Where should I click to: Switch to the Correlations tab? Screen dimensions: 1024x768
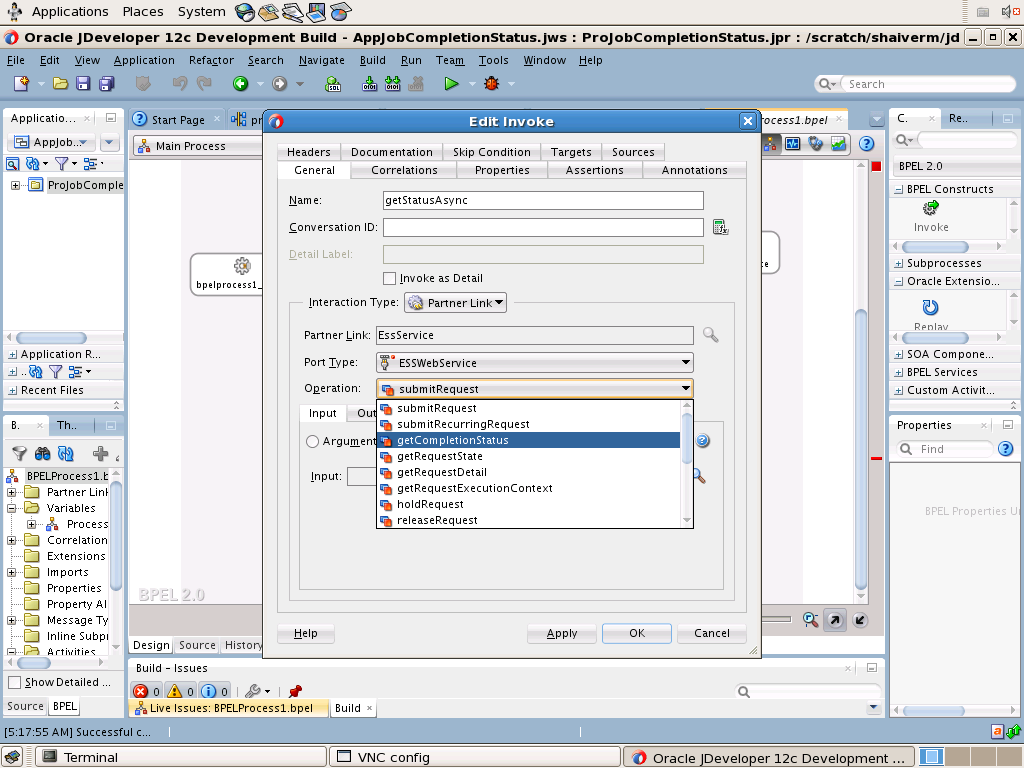tap(404, 170)
